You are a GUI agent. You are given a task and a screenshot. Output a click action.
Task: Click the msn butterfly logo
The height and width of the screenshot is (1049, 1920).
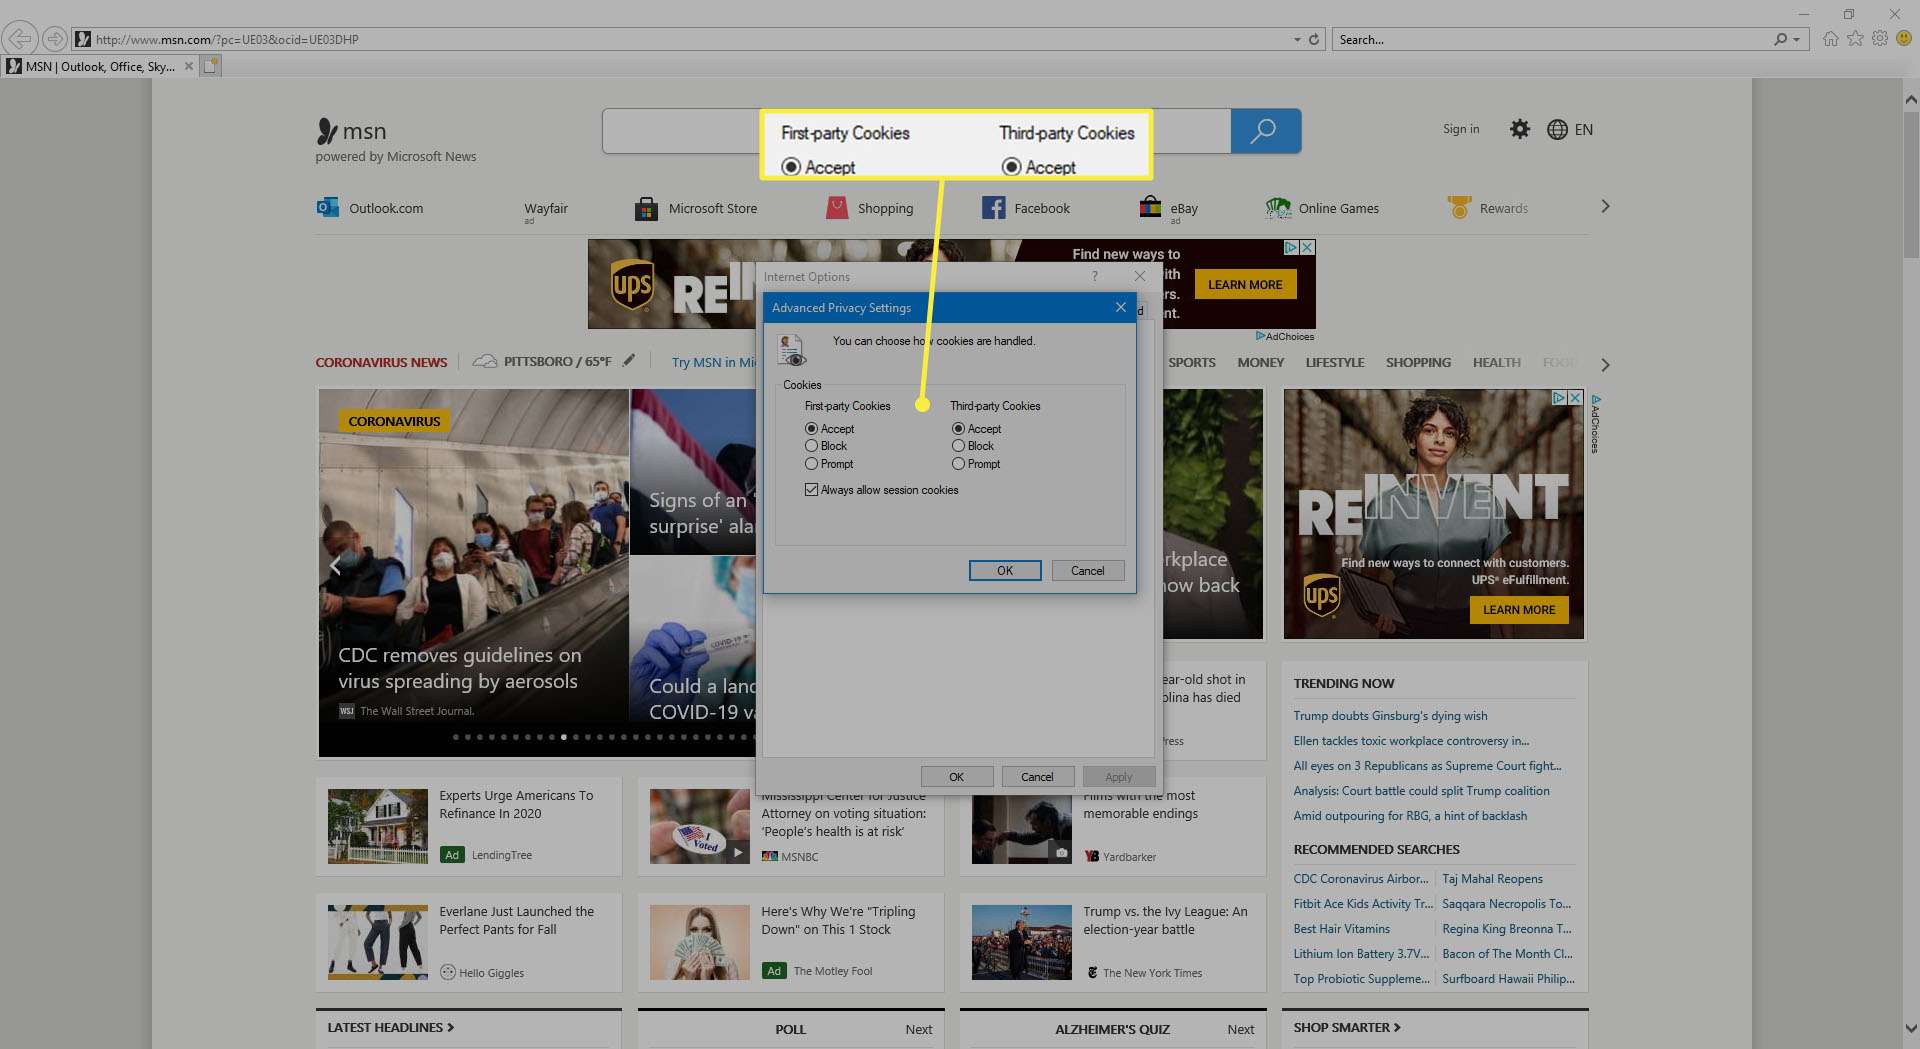[326, 131]
